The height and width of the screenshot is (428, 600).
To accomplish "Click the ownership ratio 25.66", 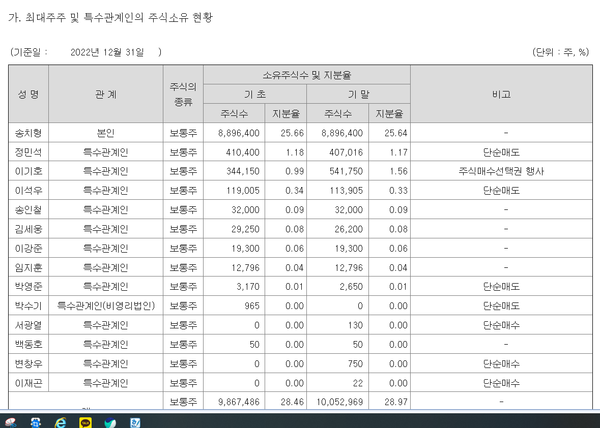I will click(292, 133).
